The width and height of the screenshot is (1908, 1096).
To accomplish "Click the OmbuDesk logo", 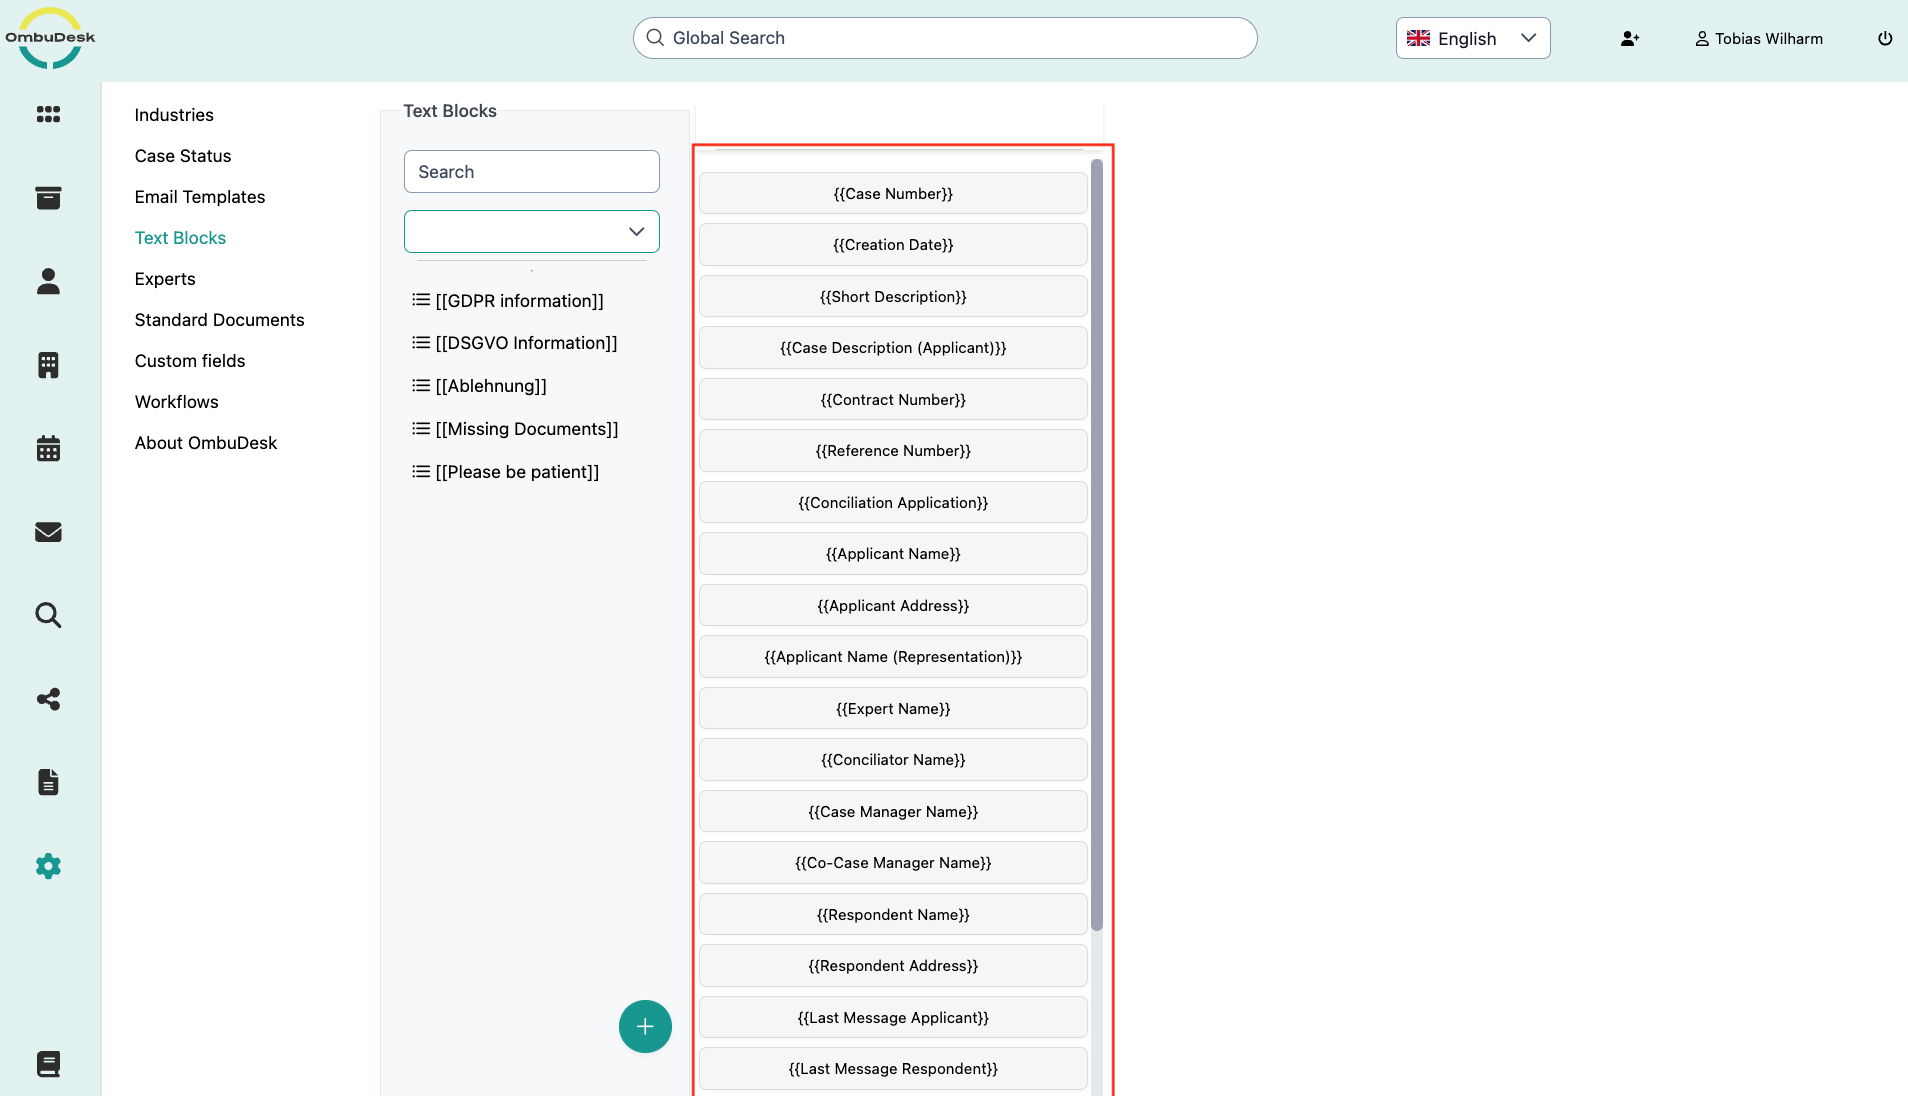I will (x=50, y=38).
